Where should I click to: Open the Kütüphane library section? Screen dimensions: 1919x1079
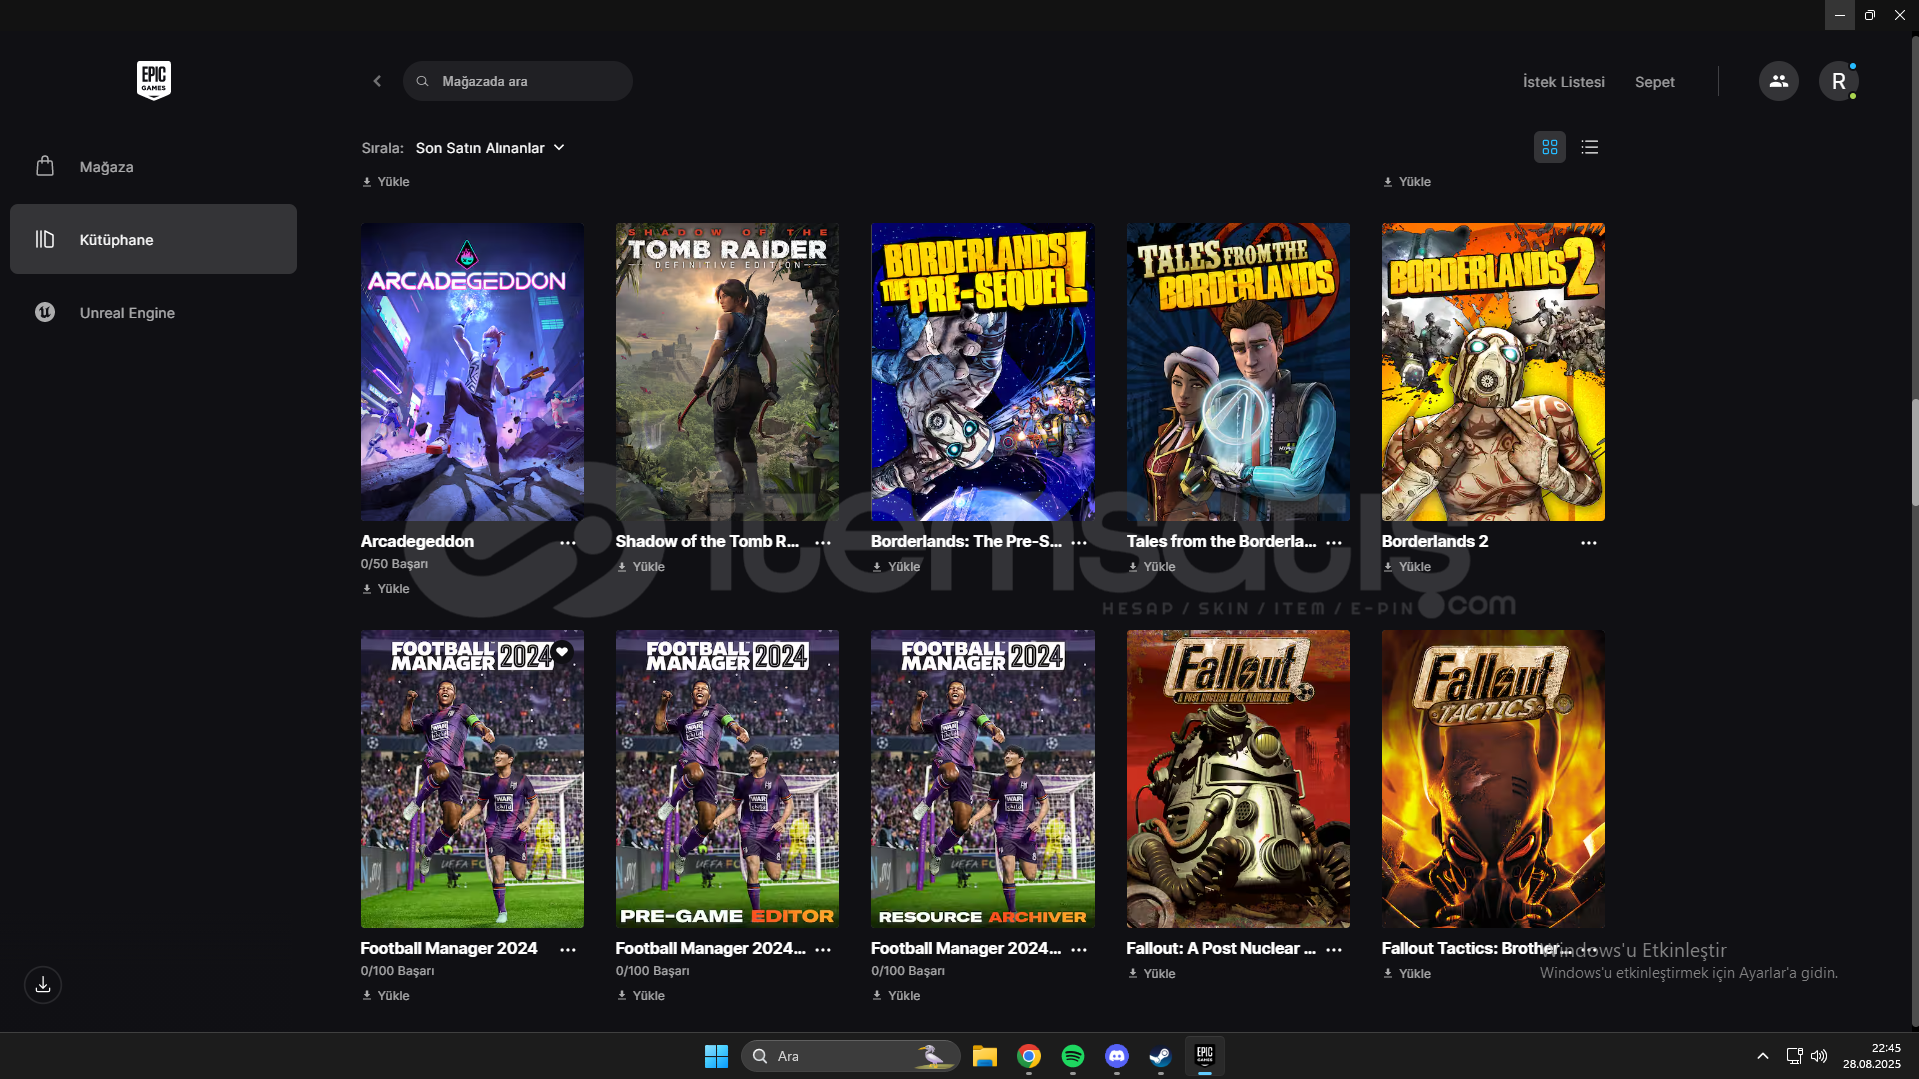[153, 239]
